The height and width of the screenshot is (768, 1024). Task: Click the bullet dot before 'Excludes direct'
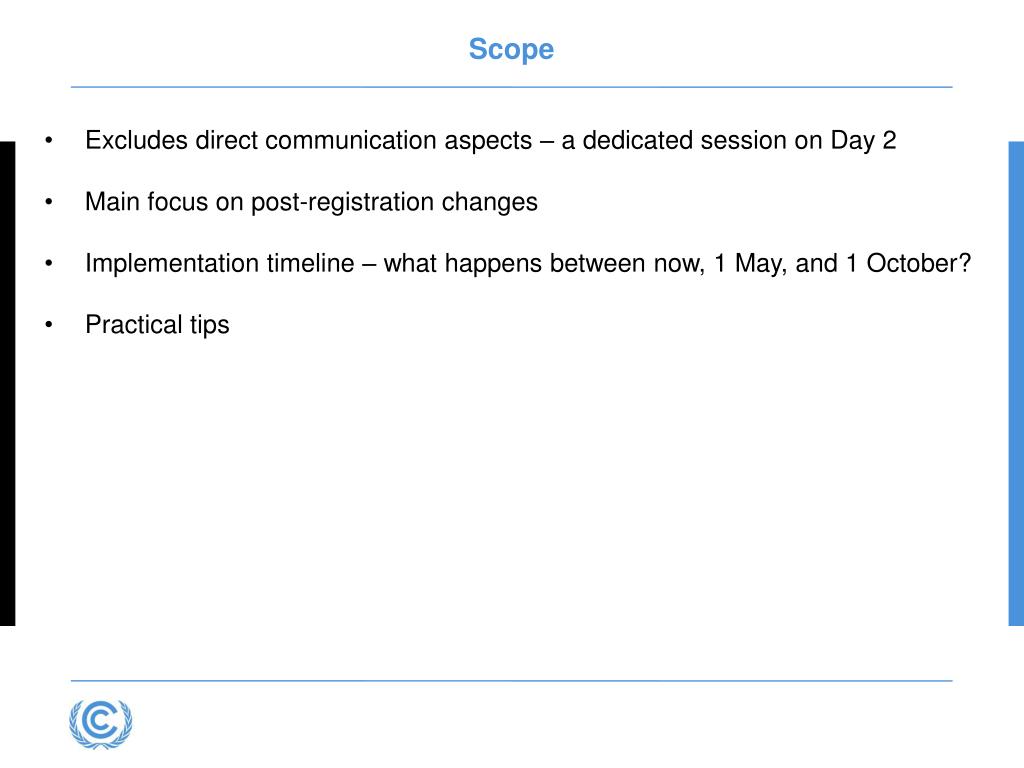(x=48, y=140)
